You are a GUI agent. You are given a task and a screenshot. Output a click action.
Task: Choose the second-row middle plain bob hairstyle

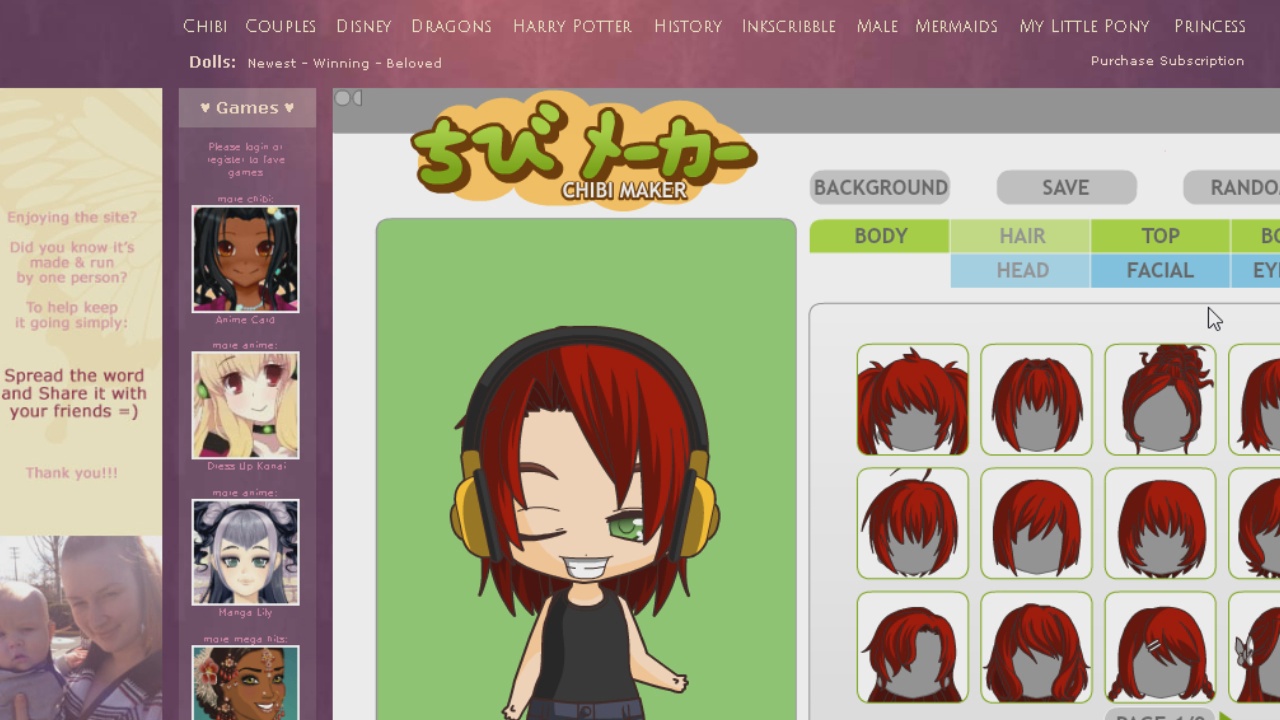coord(1036,523)
